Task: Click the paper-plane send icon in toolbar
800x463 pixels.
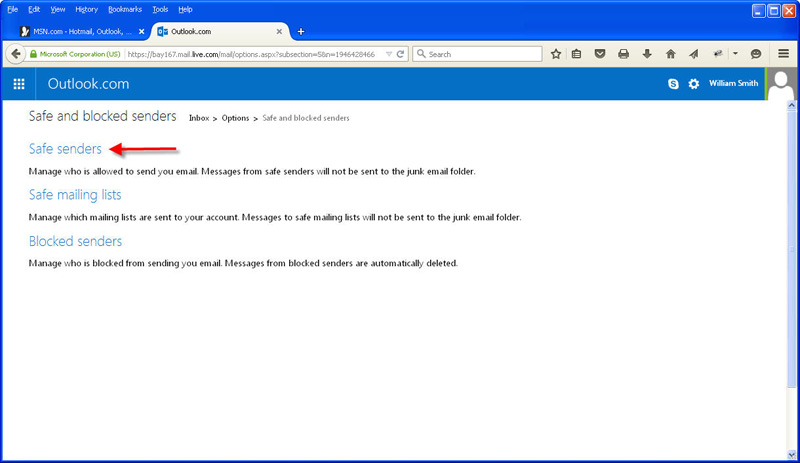Action: click(694, 54)
